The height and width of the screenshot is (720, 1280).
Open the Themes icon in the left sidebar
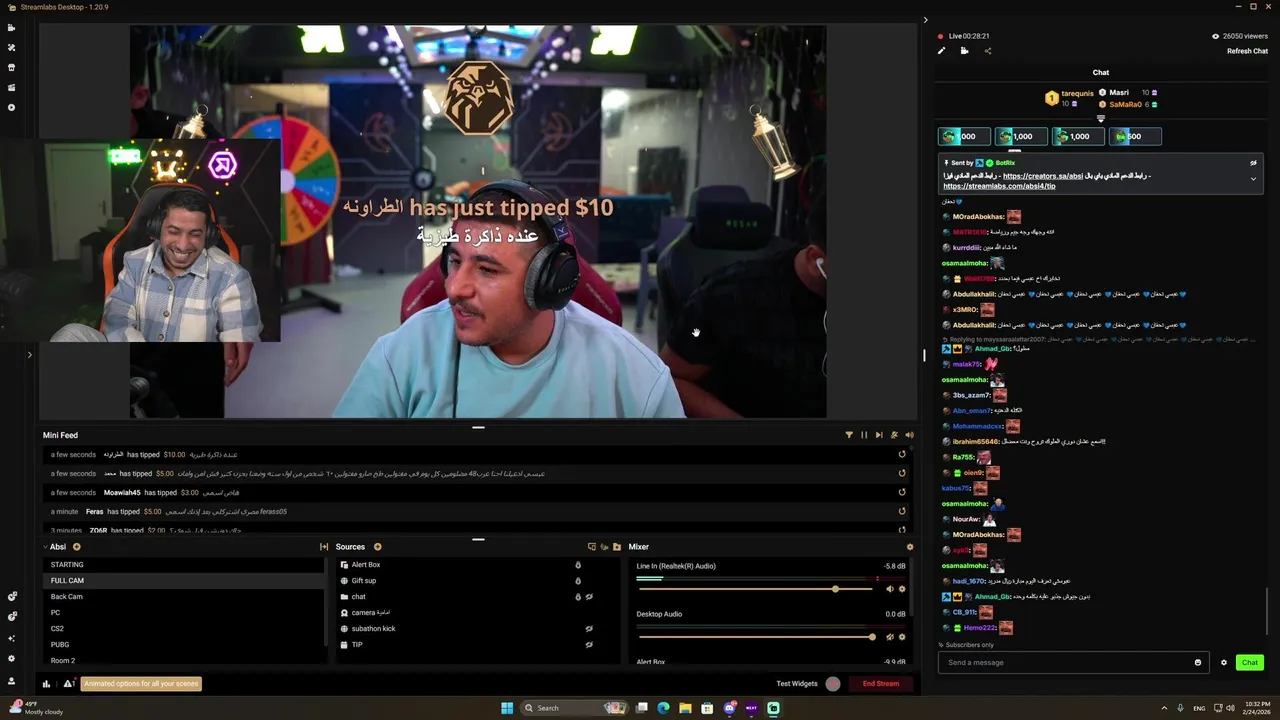point(12,47)
